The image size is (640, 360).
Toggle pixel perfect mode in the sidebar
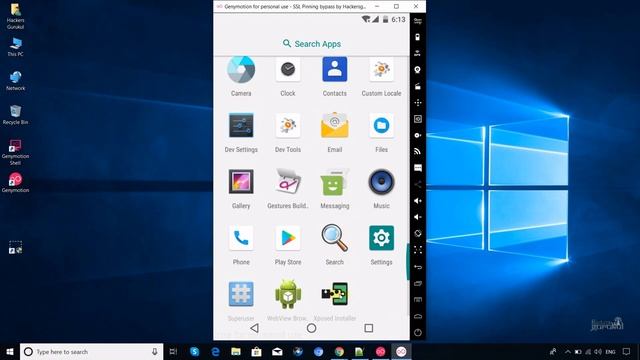point(418,250)
